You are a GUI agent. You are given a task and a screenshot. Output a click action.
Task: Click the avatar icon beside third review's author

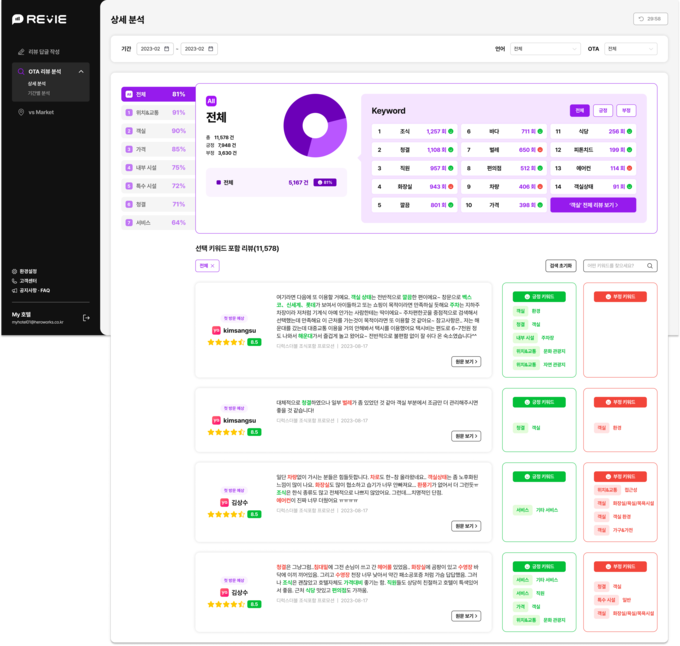(224, 502)
